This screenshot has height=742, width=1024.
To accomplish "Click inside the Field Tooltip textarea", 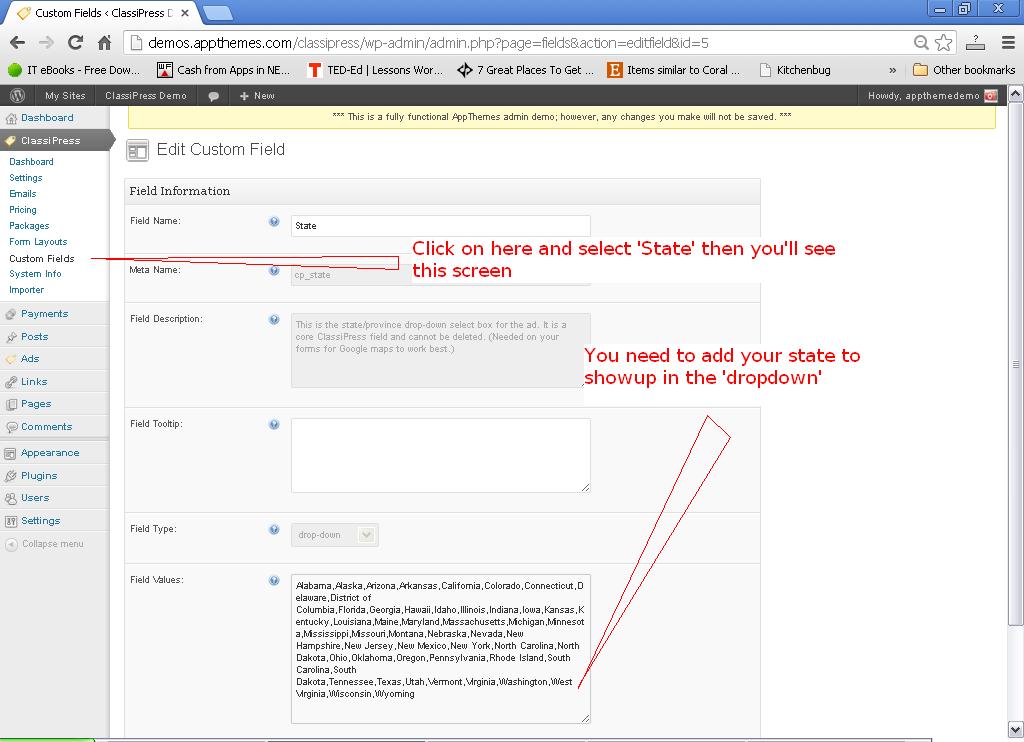I will coord(441,456).
